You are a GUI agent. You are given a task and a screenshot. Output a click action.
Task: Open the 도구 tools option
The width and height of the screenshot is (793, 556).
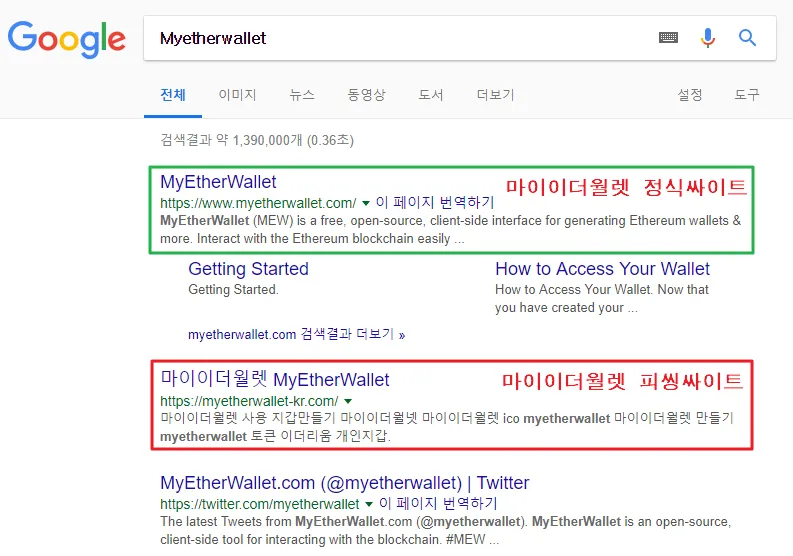click(x=746, y=95)
